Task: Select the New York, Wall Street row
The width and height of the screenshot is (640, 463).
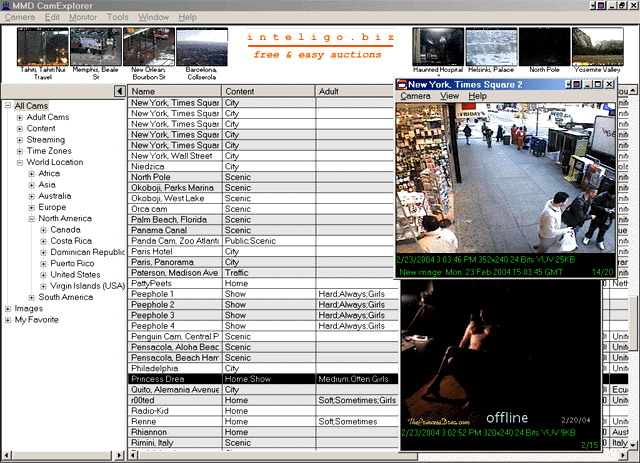Action: pos(263,156)
